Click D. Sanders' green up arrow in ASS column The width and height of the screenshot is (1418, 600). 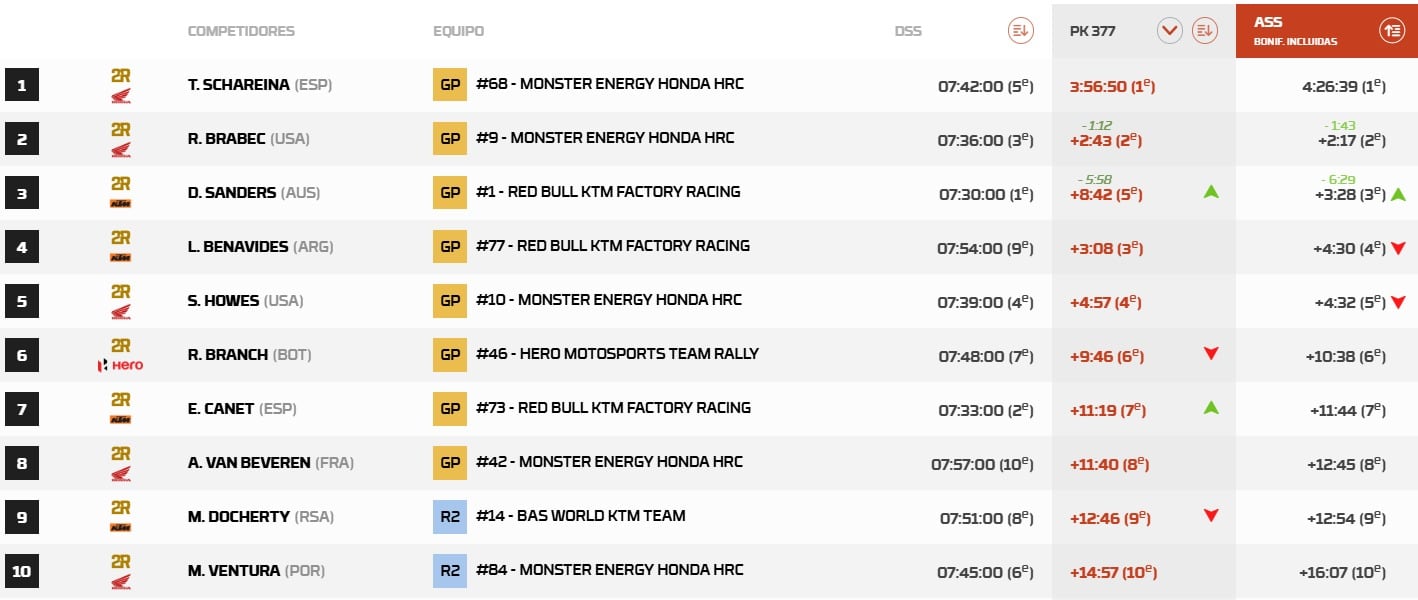1398,193
